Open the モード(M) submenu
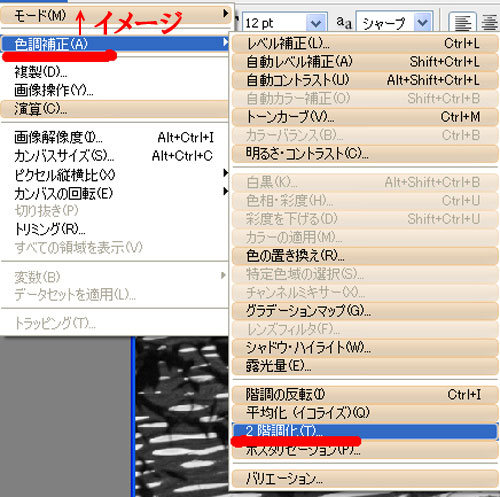Image resolution: width=500 pixels, height=497 pixels. click(115, 15)
